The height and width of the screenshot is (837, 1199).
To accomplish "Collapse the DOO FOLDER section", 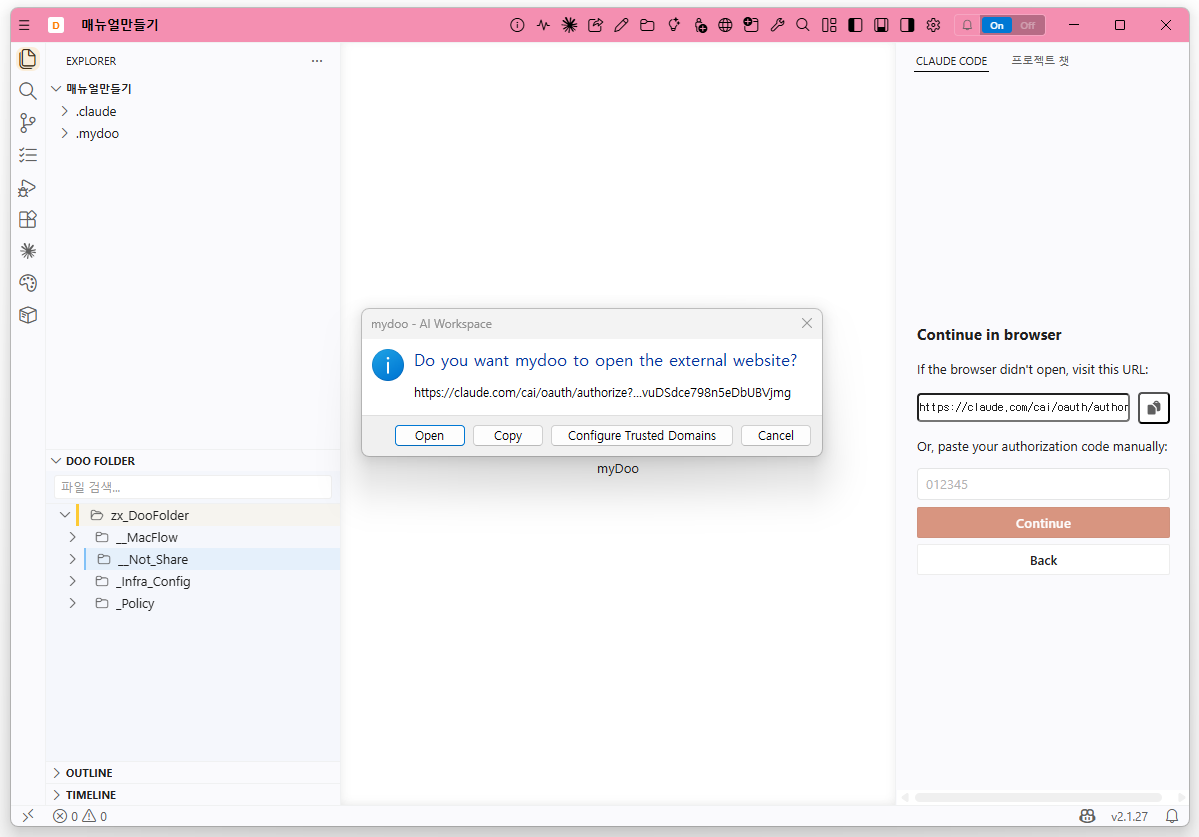I will (56, 461).
